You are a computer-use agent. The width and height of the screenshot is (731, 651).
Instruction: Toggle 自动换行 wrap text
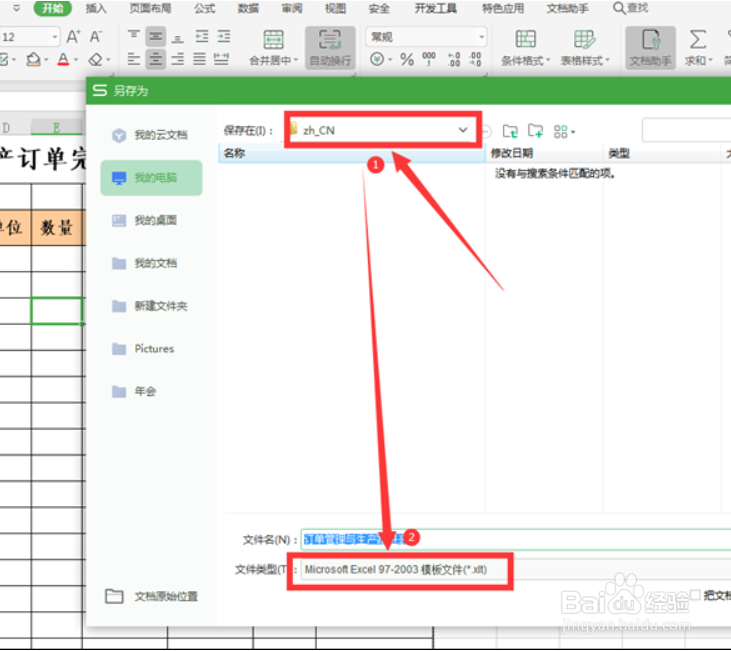coord(330,48)
